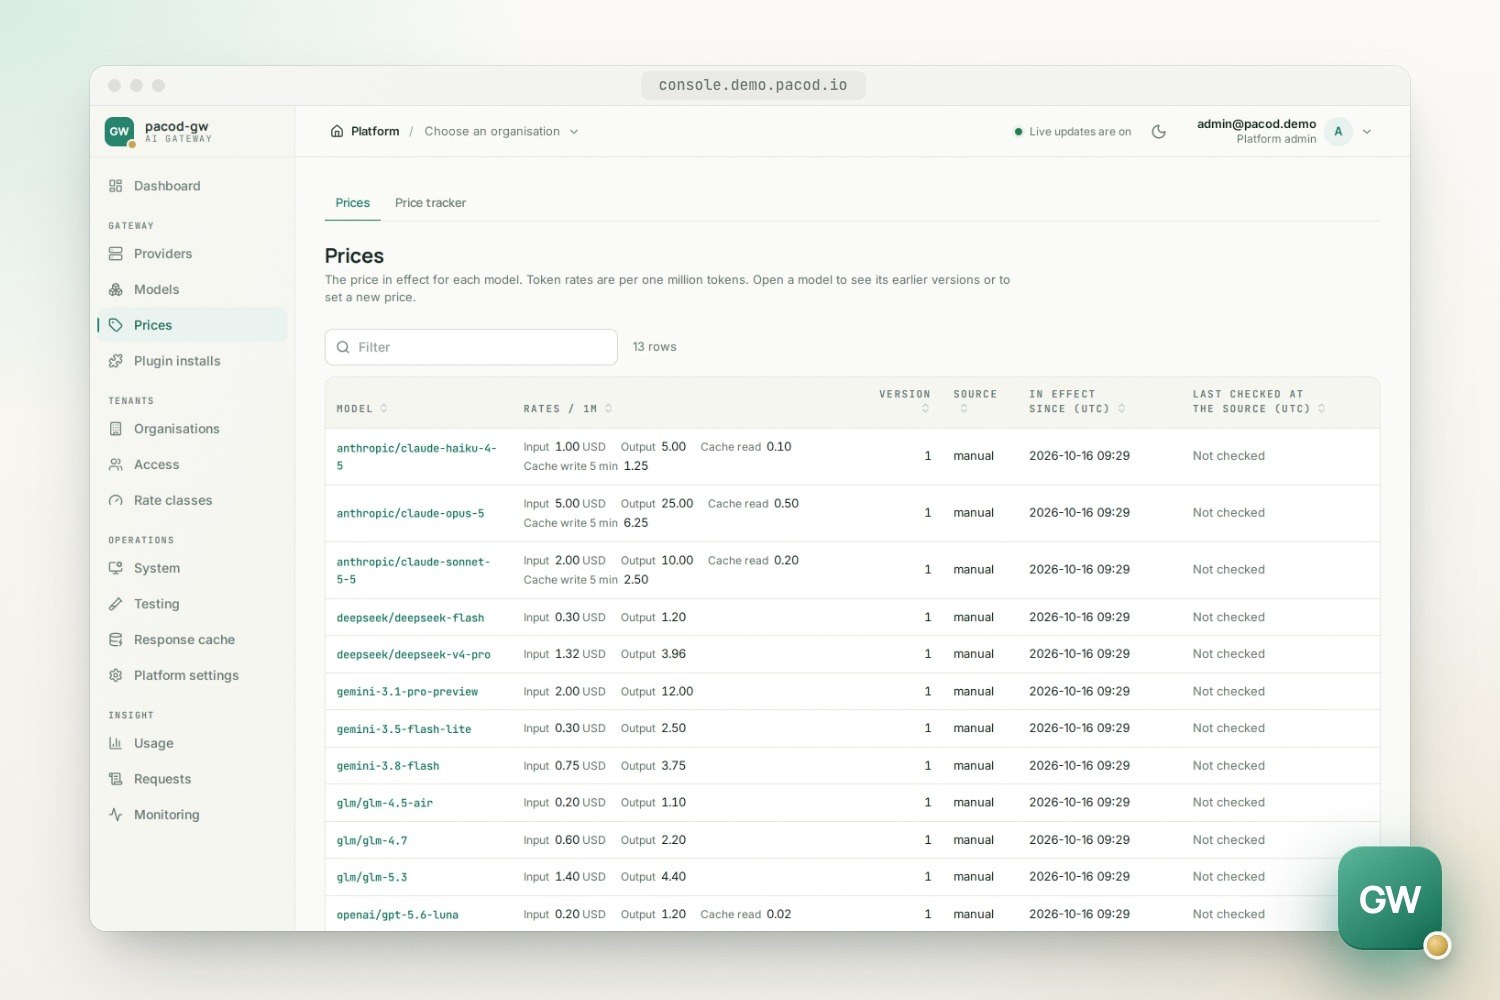Screen dimensions: 1500x1000
Task: Expand the admin account menu chevron
Action: pos(1367,132)
